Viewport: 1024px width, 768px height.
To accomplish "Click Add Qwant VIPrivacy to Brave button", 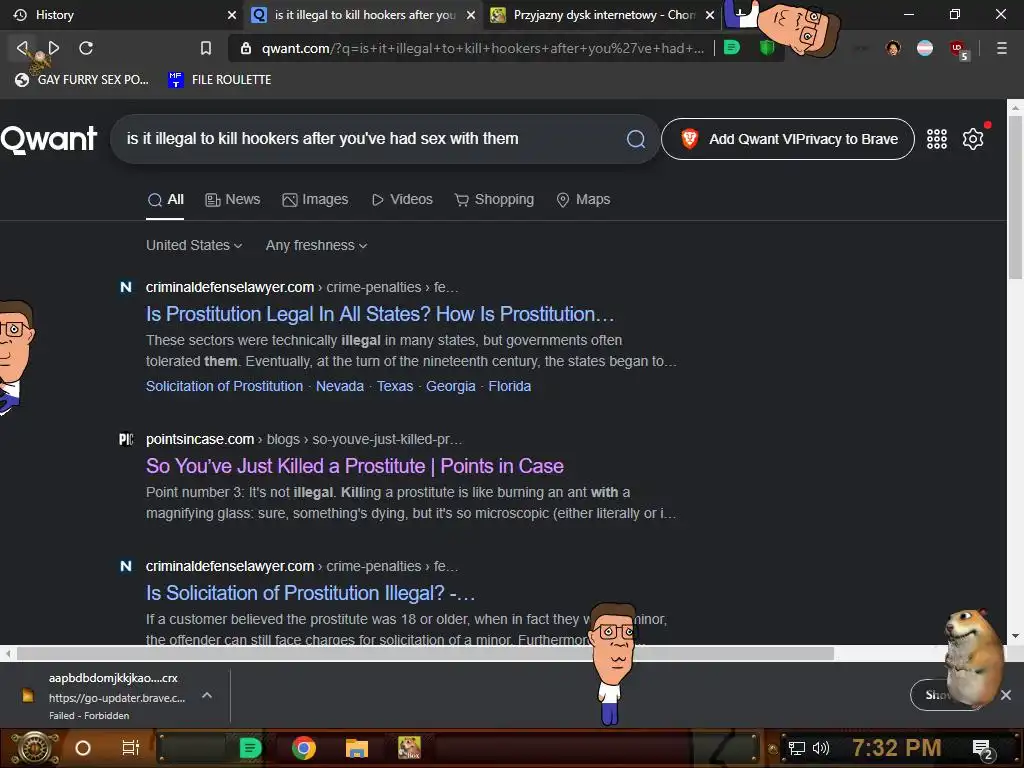I will (788, 139).
